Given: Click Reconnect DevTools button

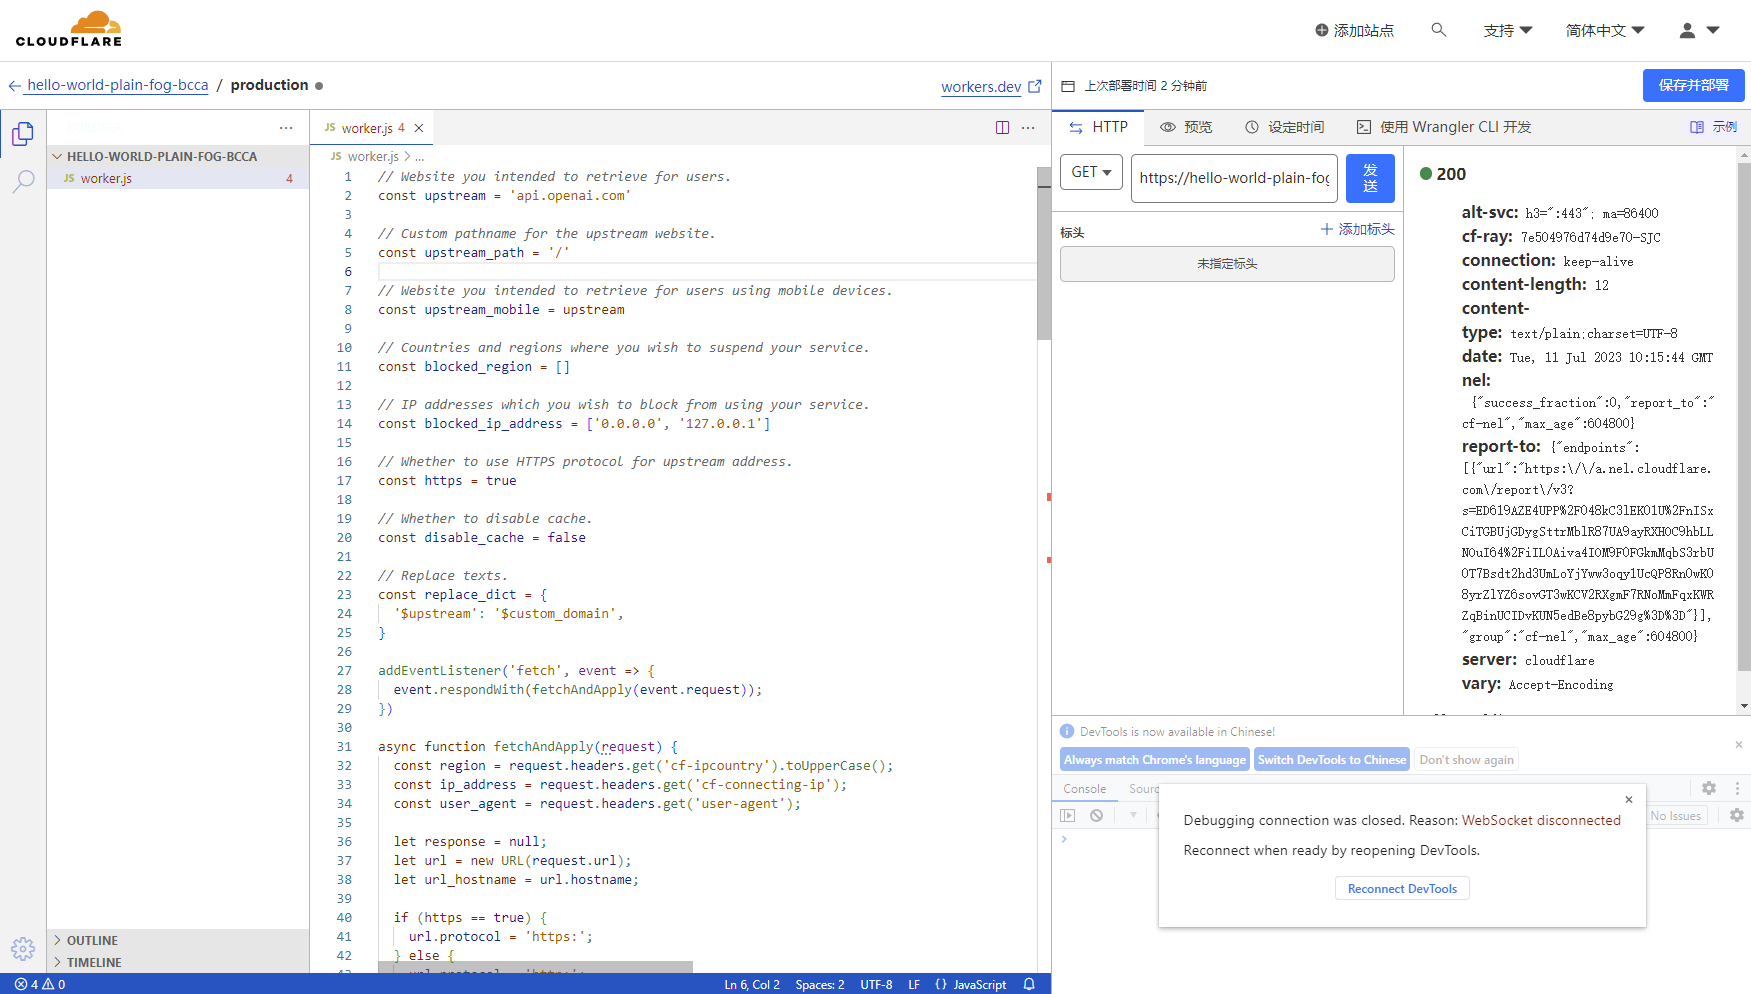Looking at the screenshot, I should (1402, 888).
